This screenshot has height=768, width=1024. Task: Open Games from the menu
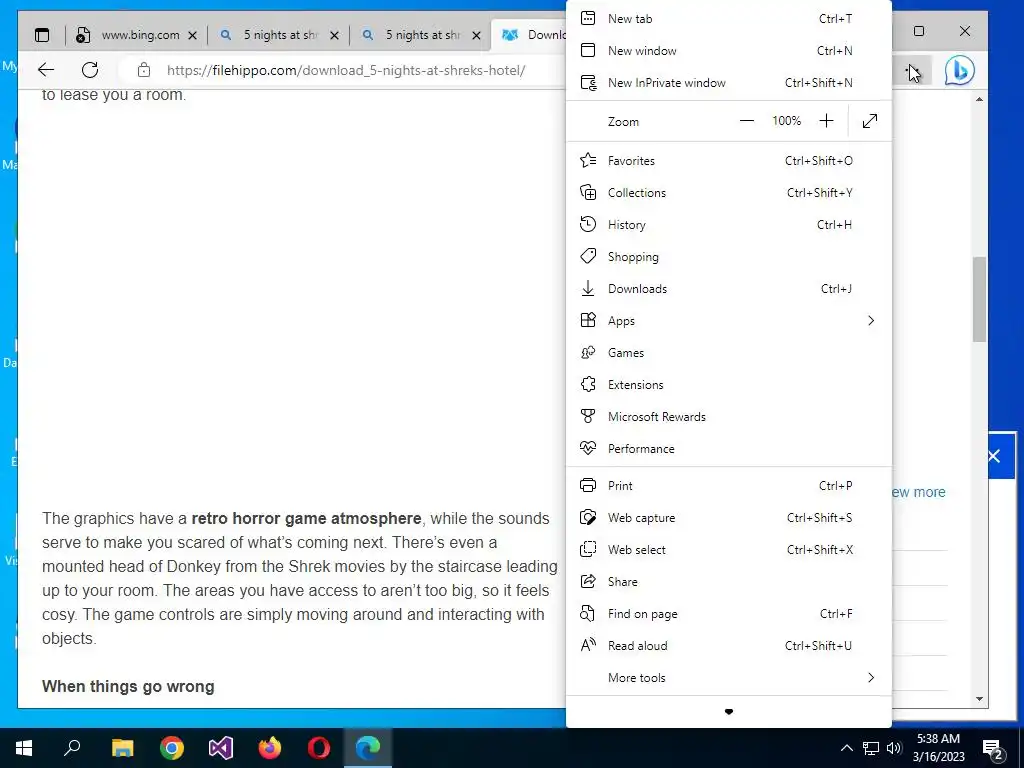[x=729, y=353]
